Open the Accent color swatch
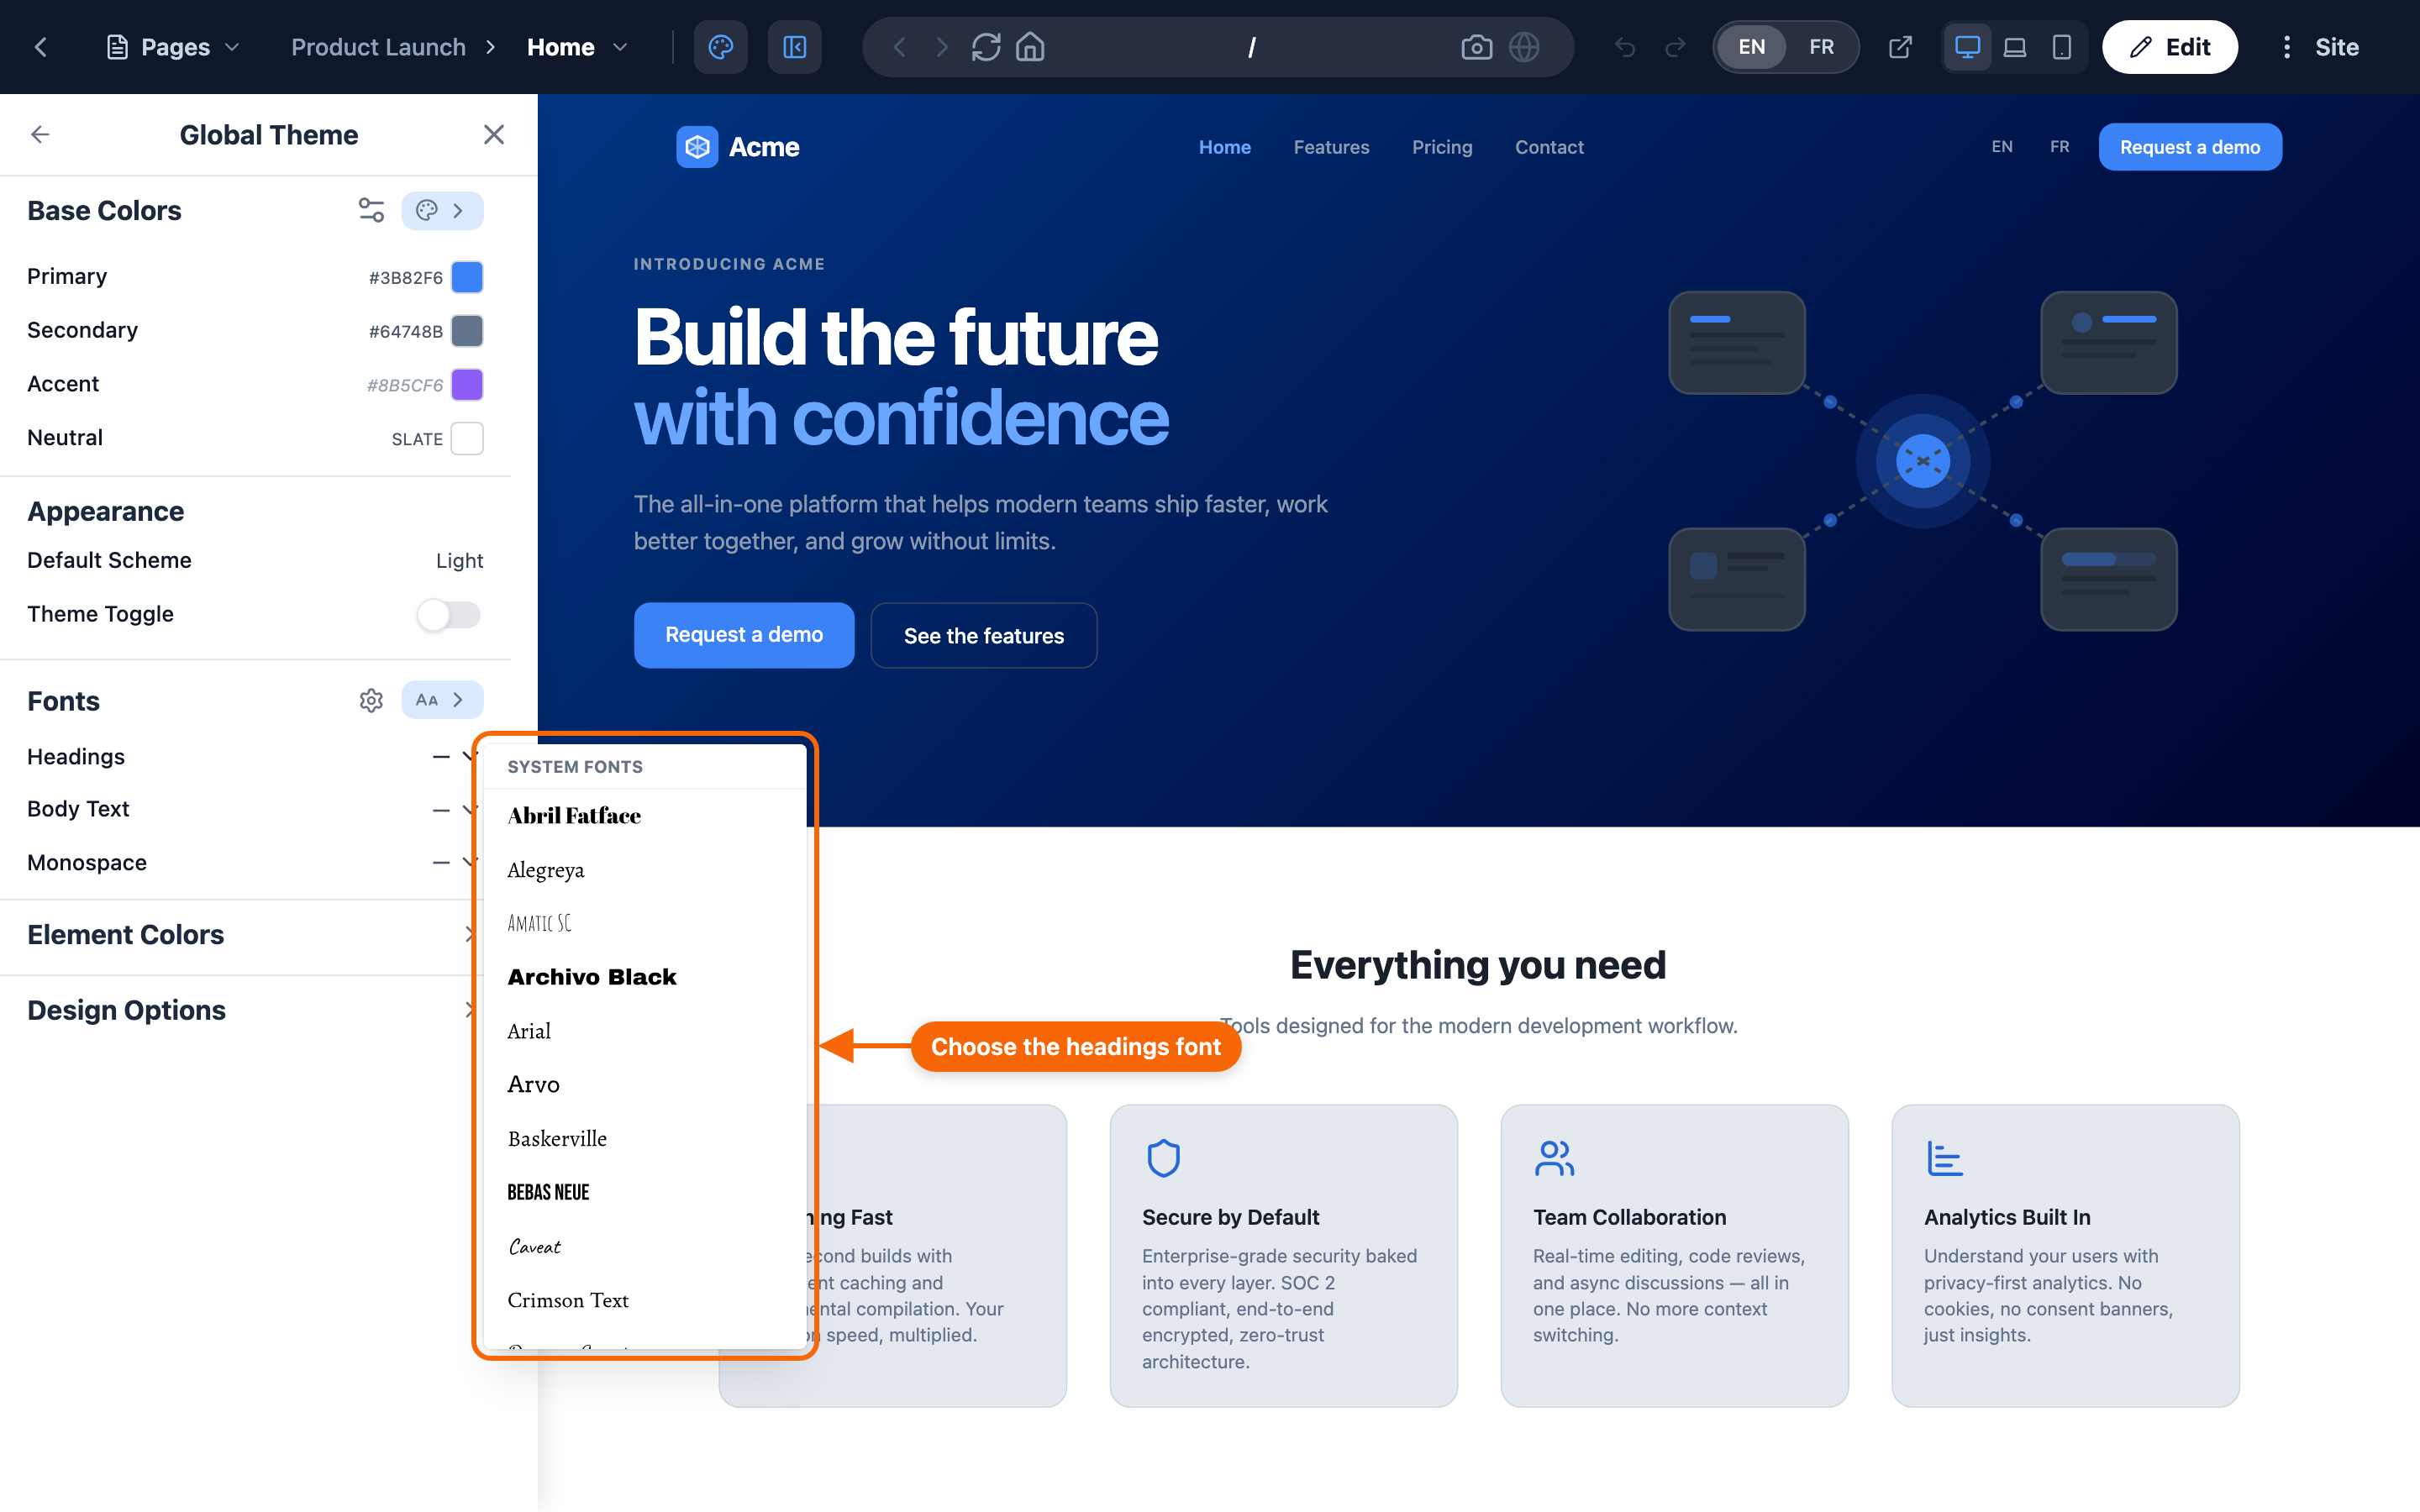The height and width of the screenshot is (1512, 2420). pyautogui.click(x=467, y=385)
